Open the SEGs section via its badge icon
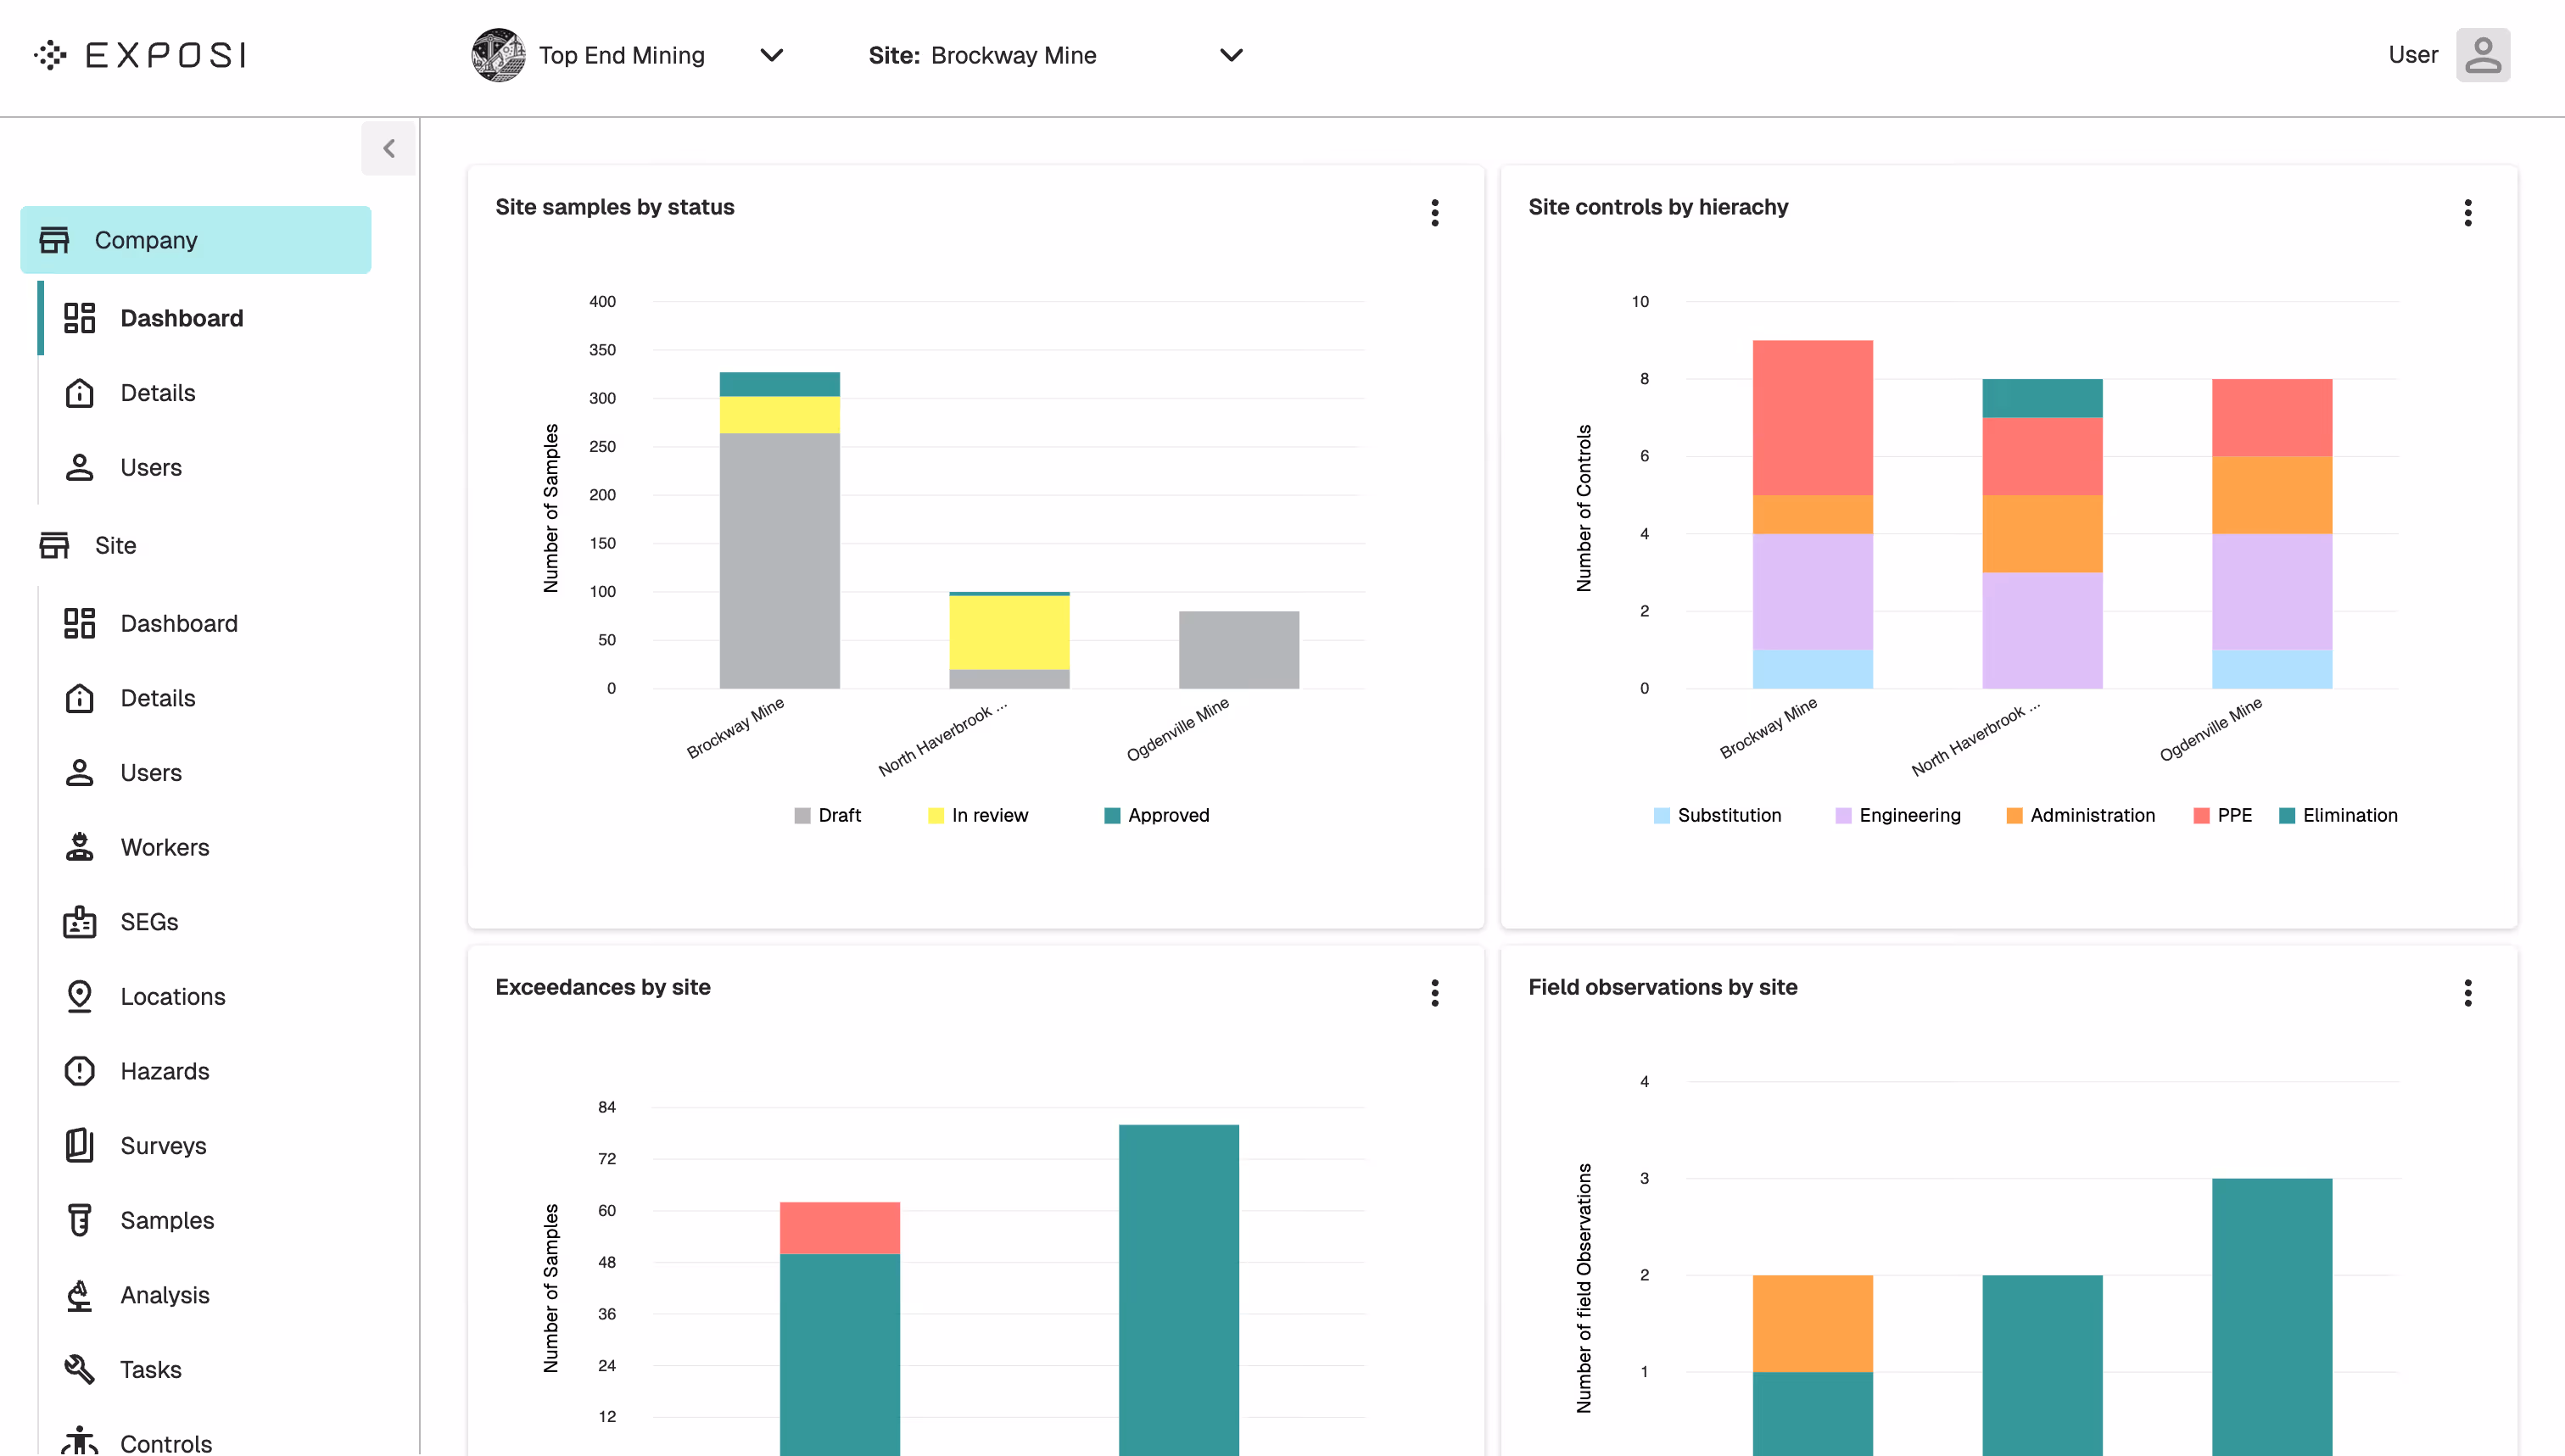The image size is (2565, 1456). point(80,922)
